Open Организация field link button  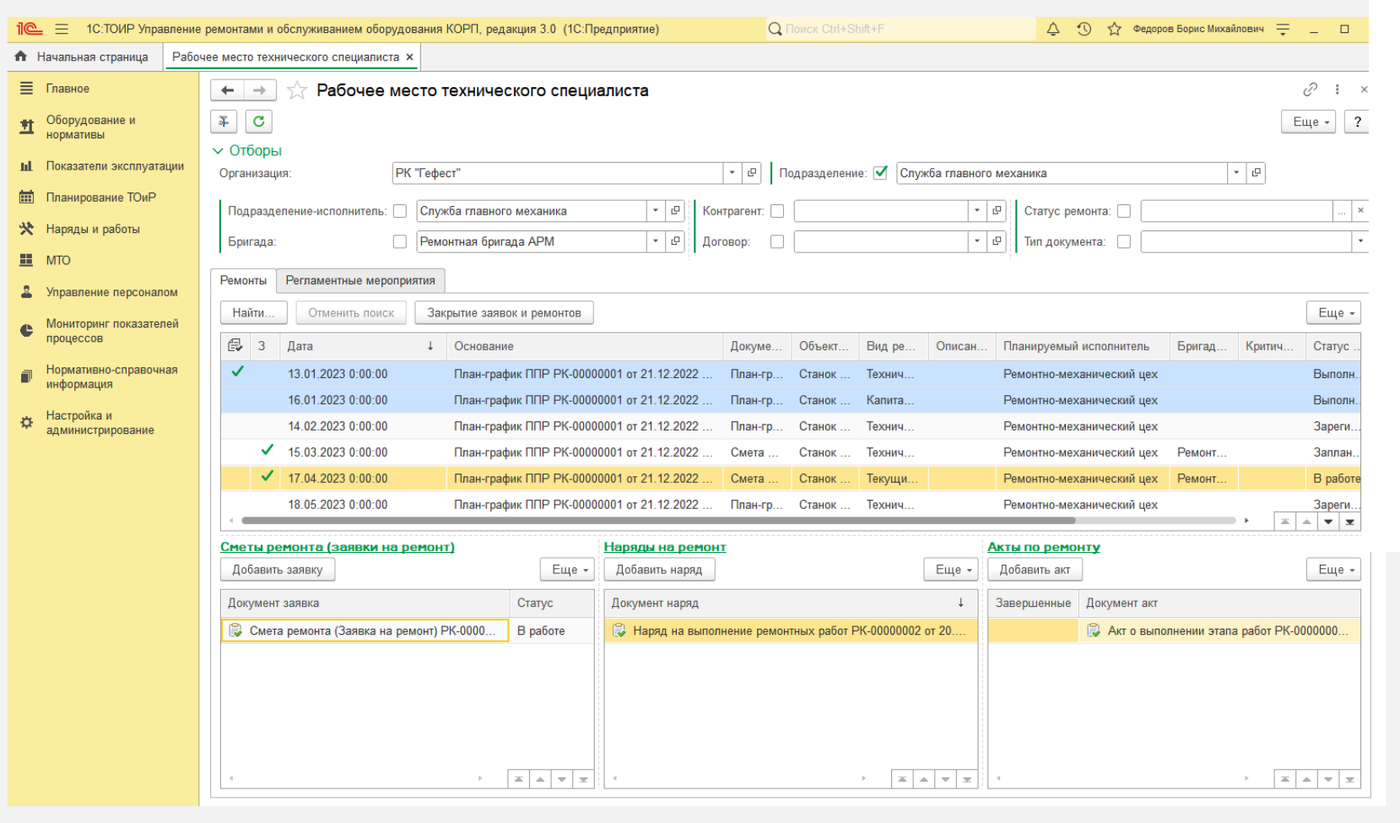pyautogui.click(x=753, y=173)
